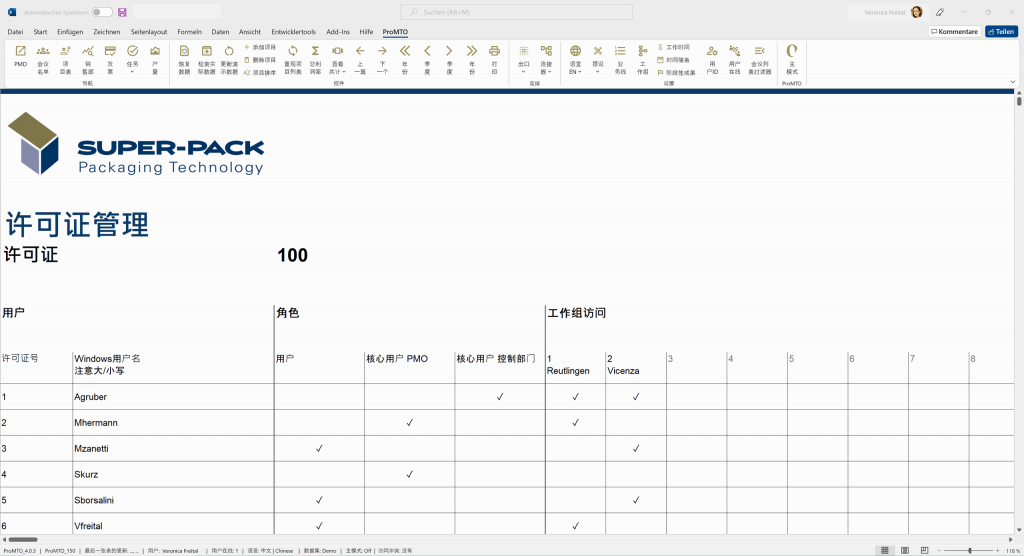Toggle the Automatisches Speichern switch
Viewport: 1024px width, 556px height.
click(x=102, y=12)
